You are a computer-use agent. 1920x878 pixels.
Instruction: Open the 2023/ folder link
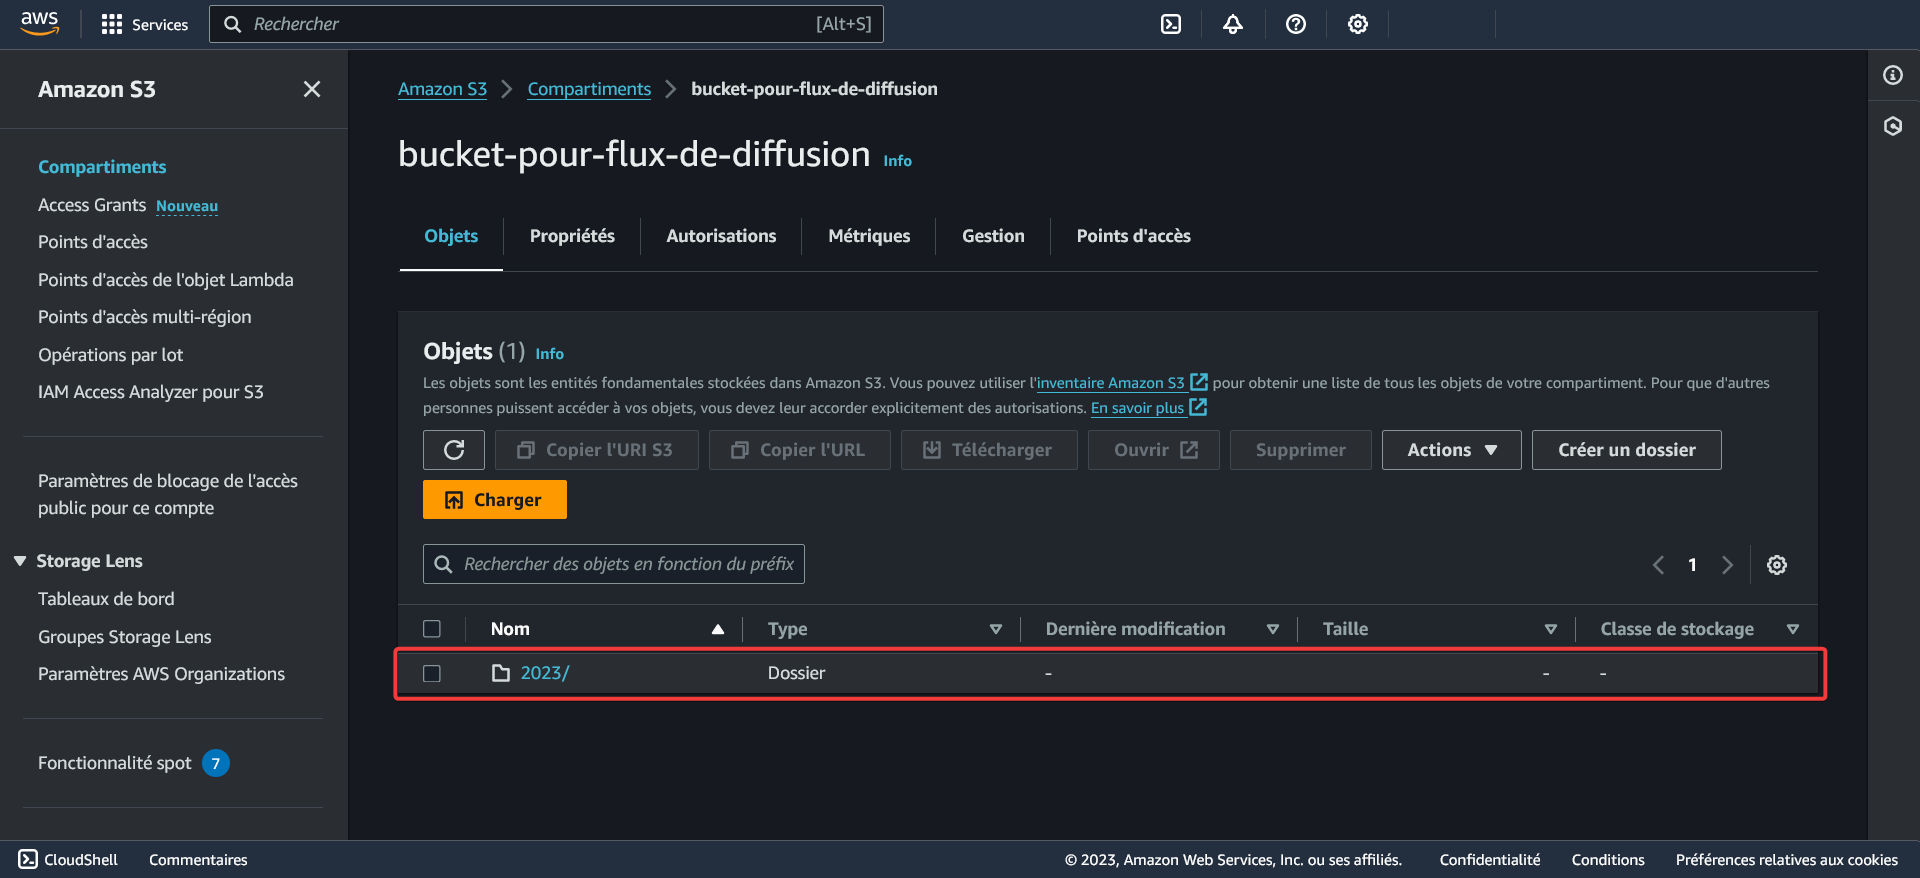pyautogui.click(x=545, y=673)
